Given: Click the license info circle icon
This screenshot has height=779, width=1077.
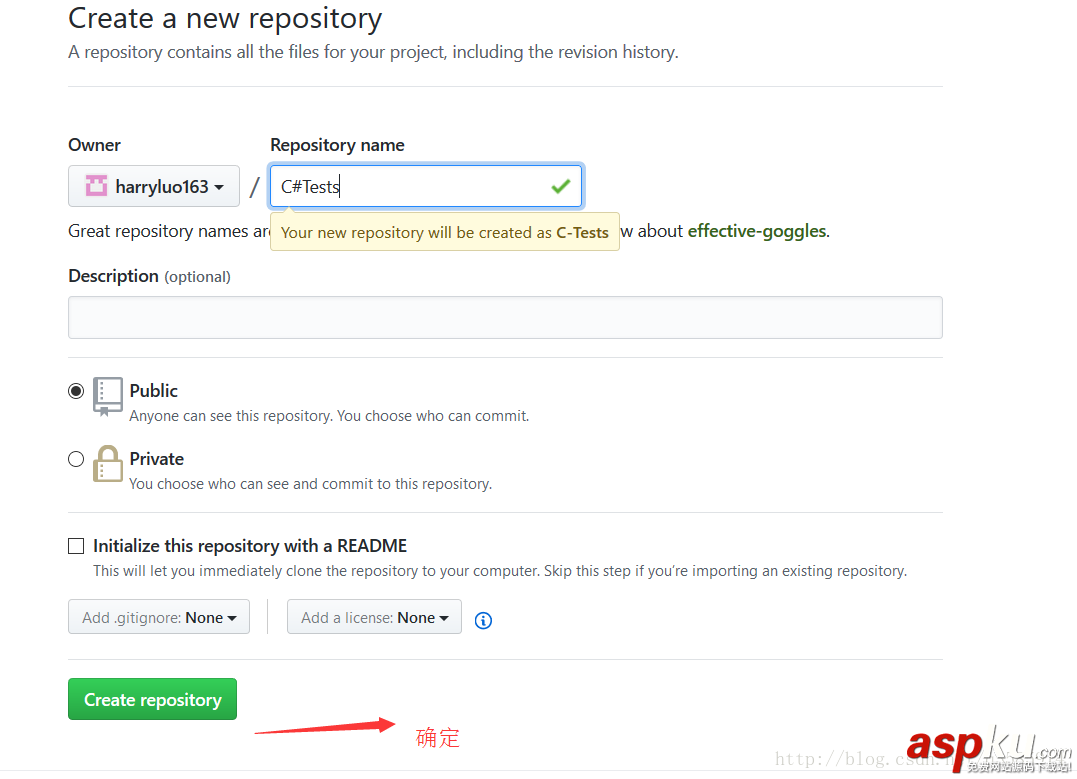Looking at the screenshot, I should (x=483, y=620).
